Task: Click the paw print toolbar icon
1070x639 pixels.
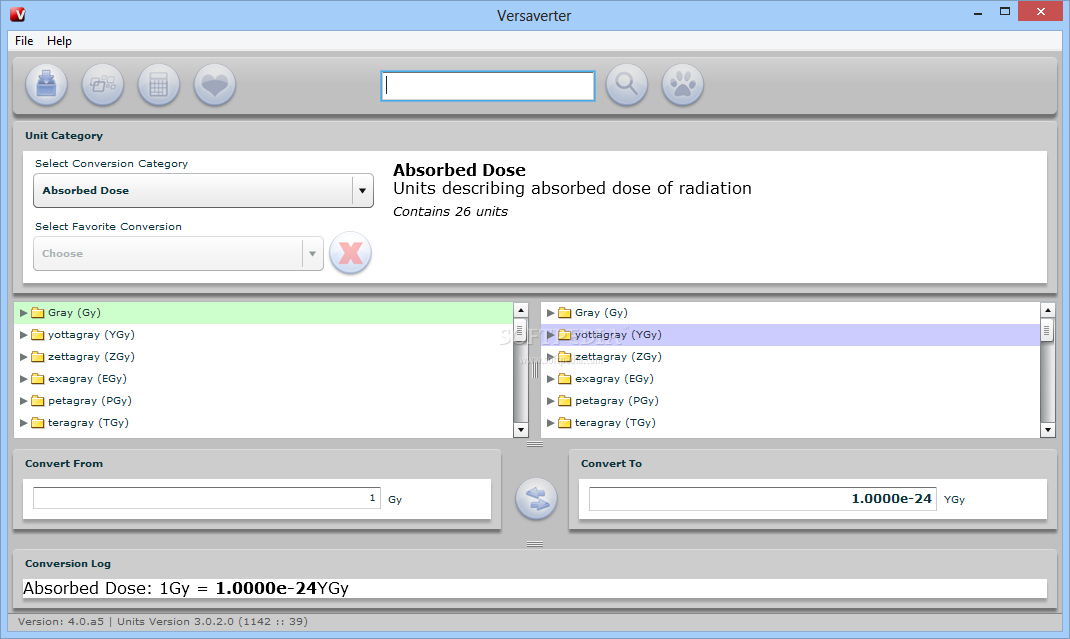Action: (682, 85)
